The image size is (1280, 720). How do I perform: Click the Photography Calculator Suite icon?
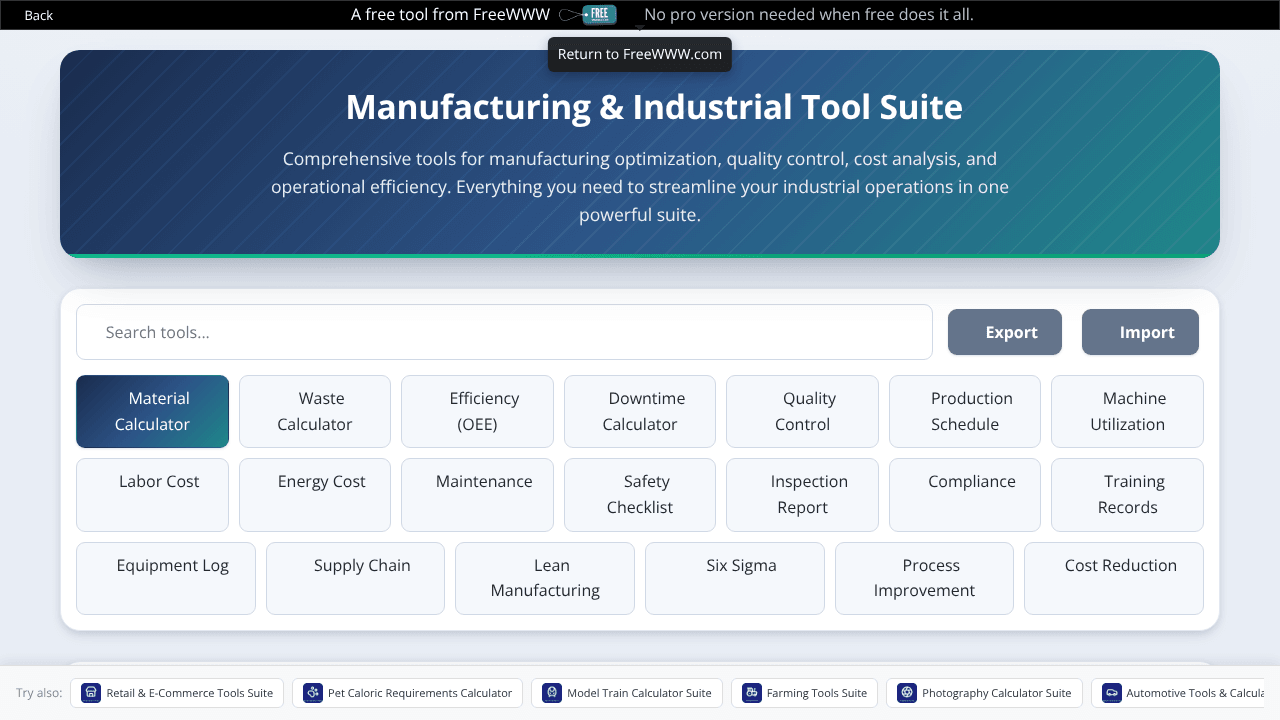(907, 693)
